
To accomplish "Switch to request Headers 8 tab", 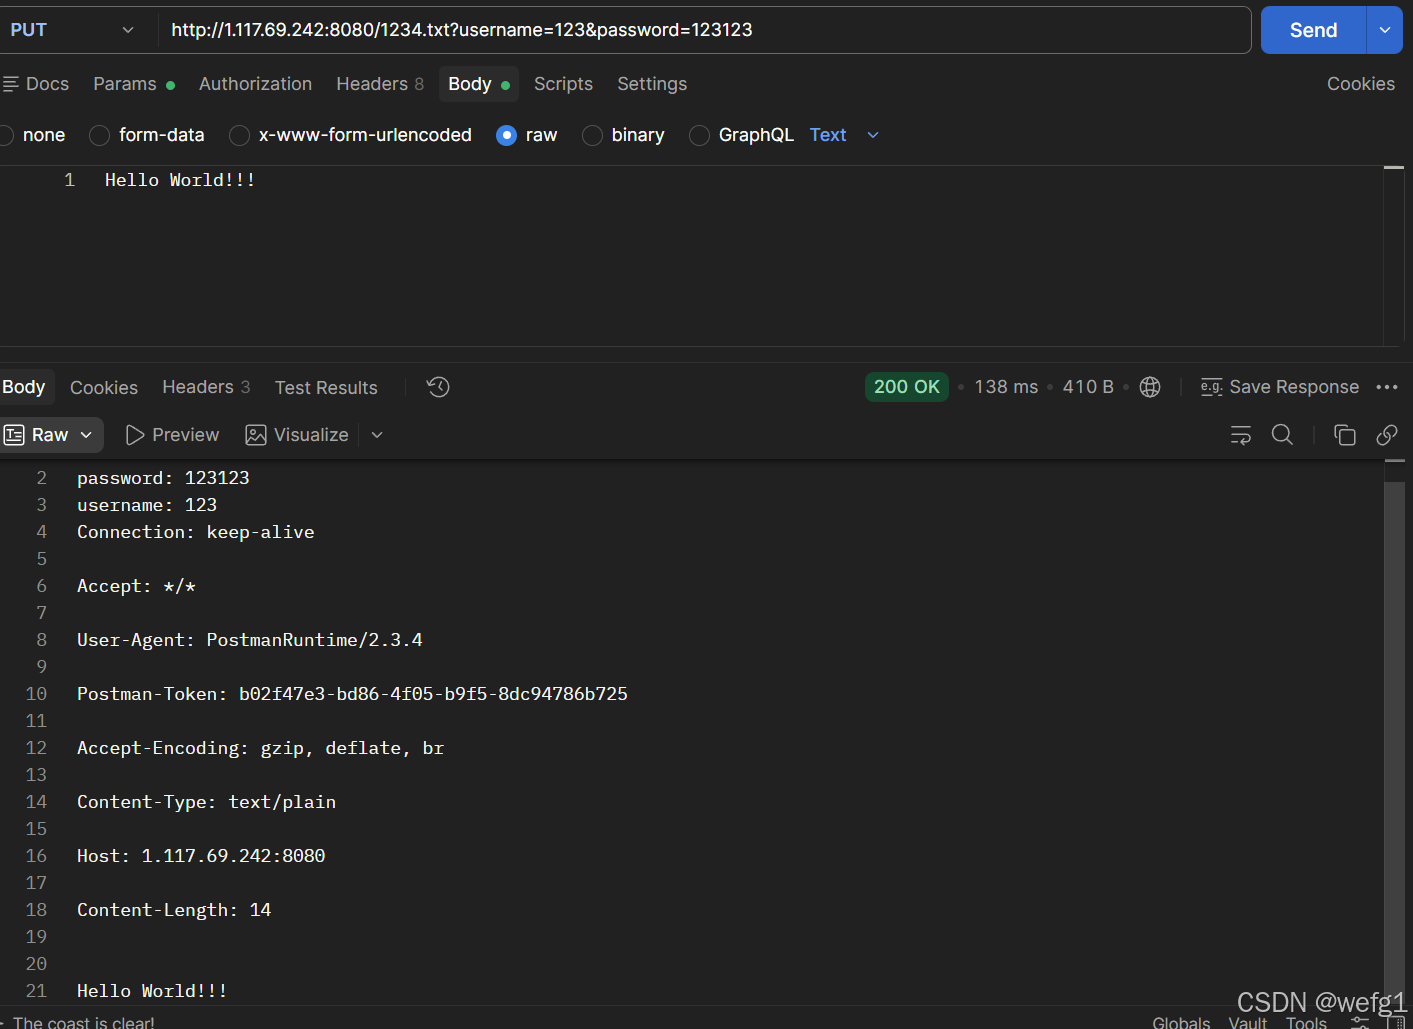I will 380,84.
